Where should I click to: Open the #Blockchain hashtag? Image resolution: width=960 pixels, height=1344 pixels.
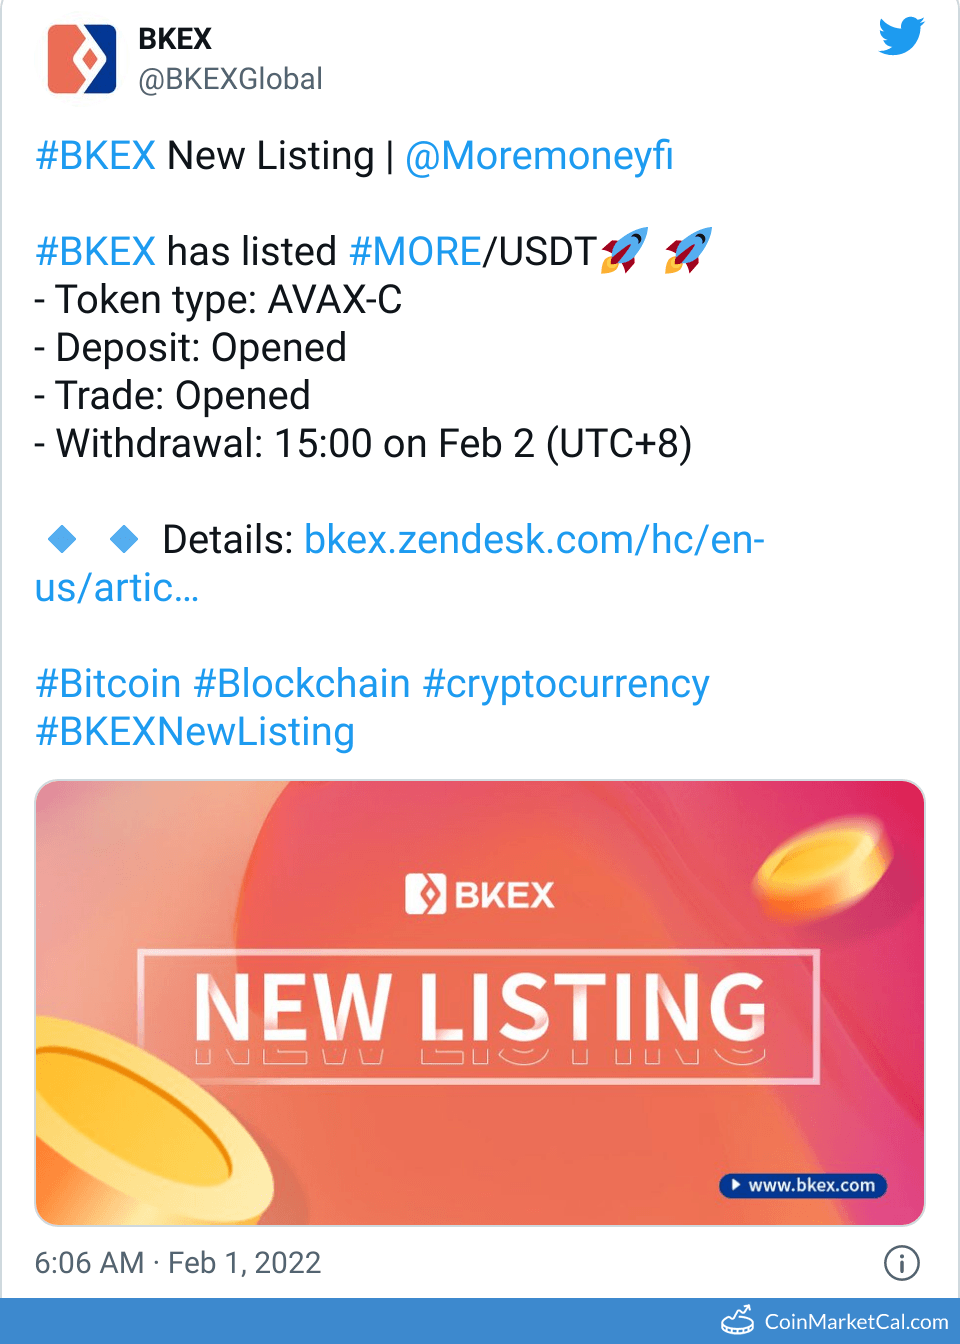coord(302,684)
